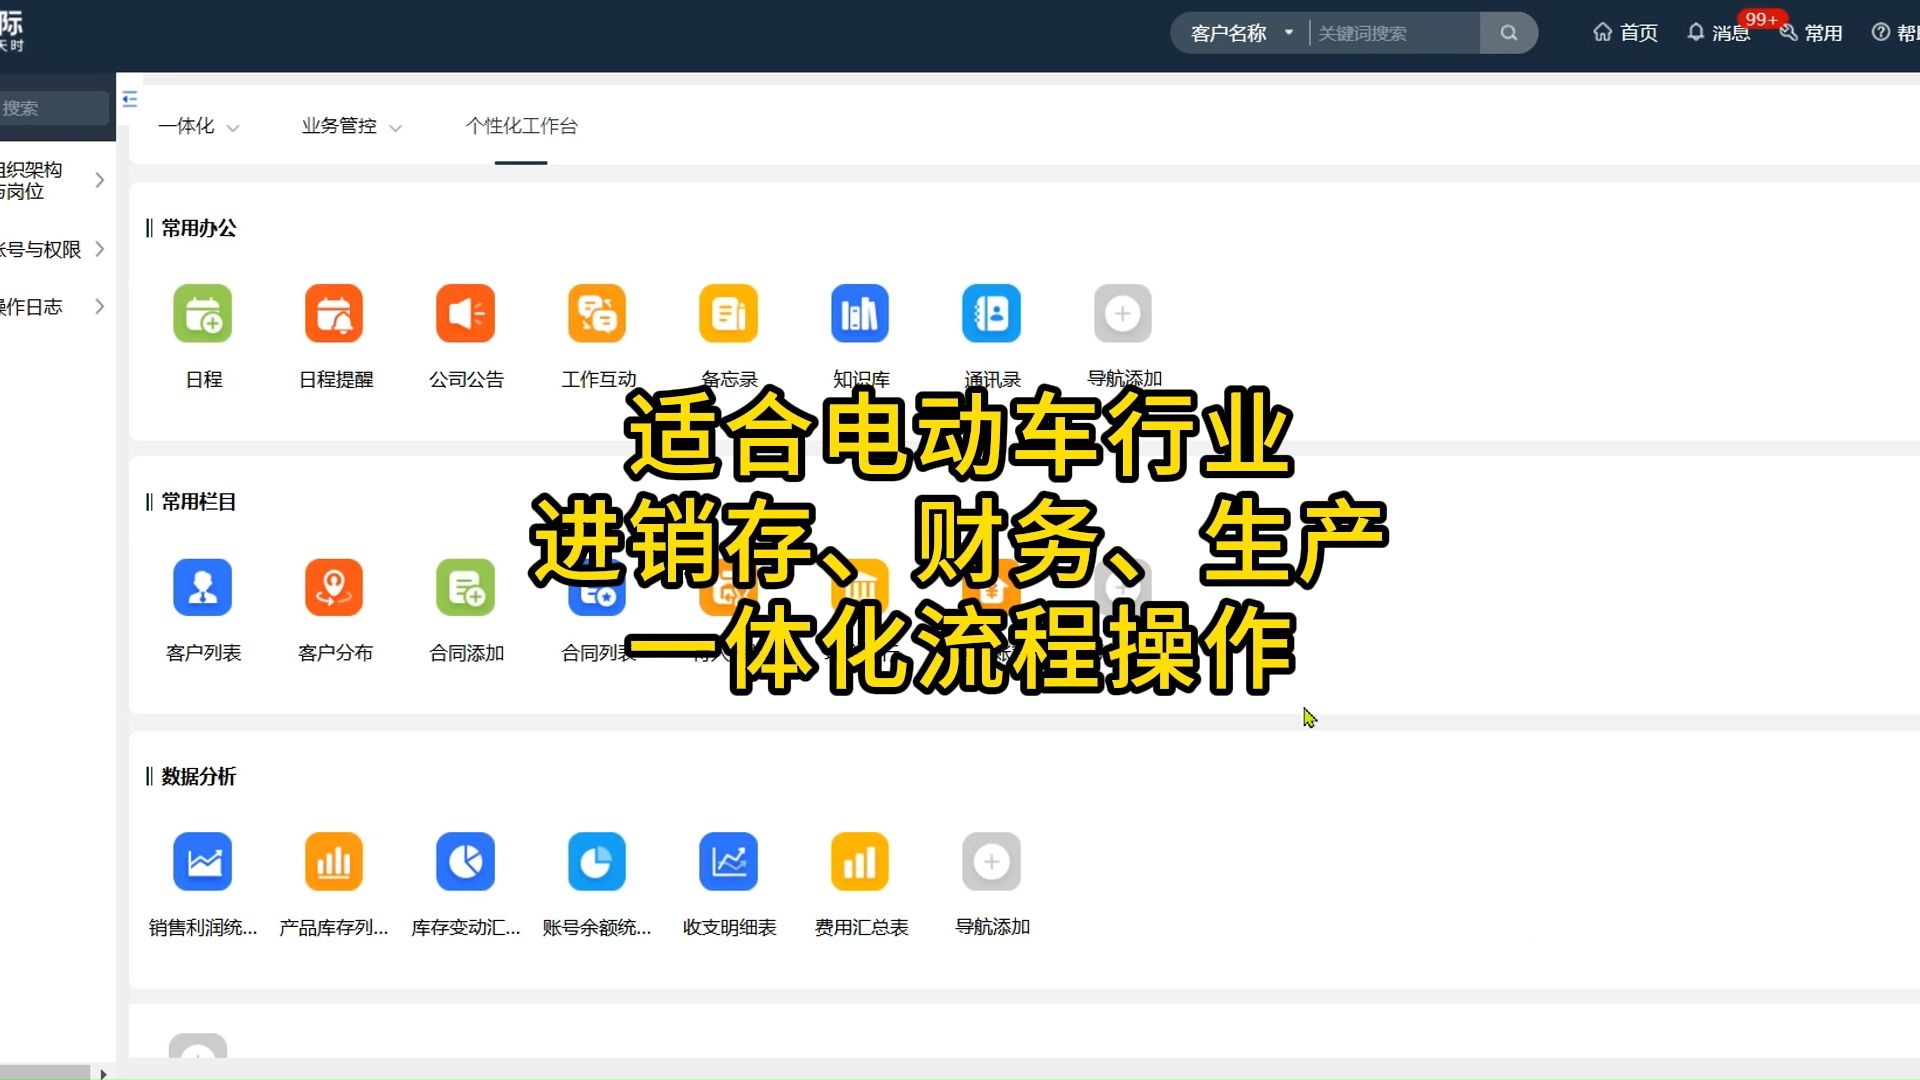Open the 客户分布 customer map icon
This screenshot has width=1920, height=1080.
coord(334,587)
